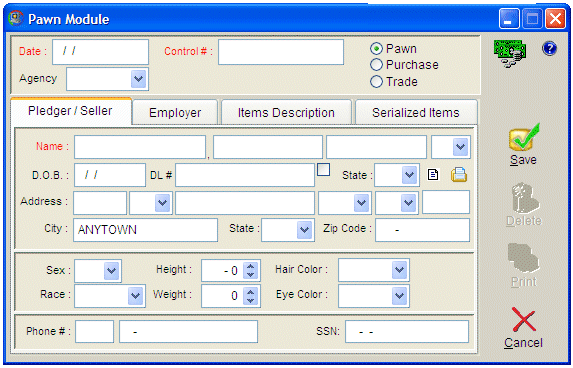
Task: Increase Height with the up spinner arrow
Action: (x=251, y=266)
